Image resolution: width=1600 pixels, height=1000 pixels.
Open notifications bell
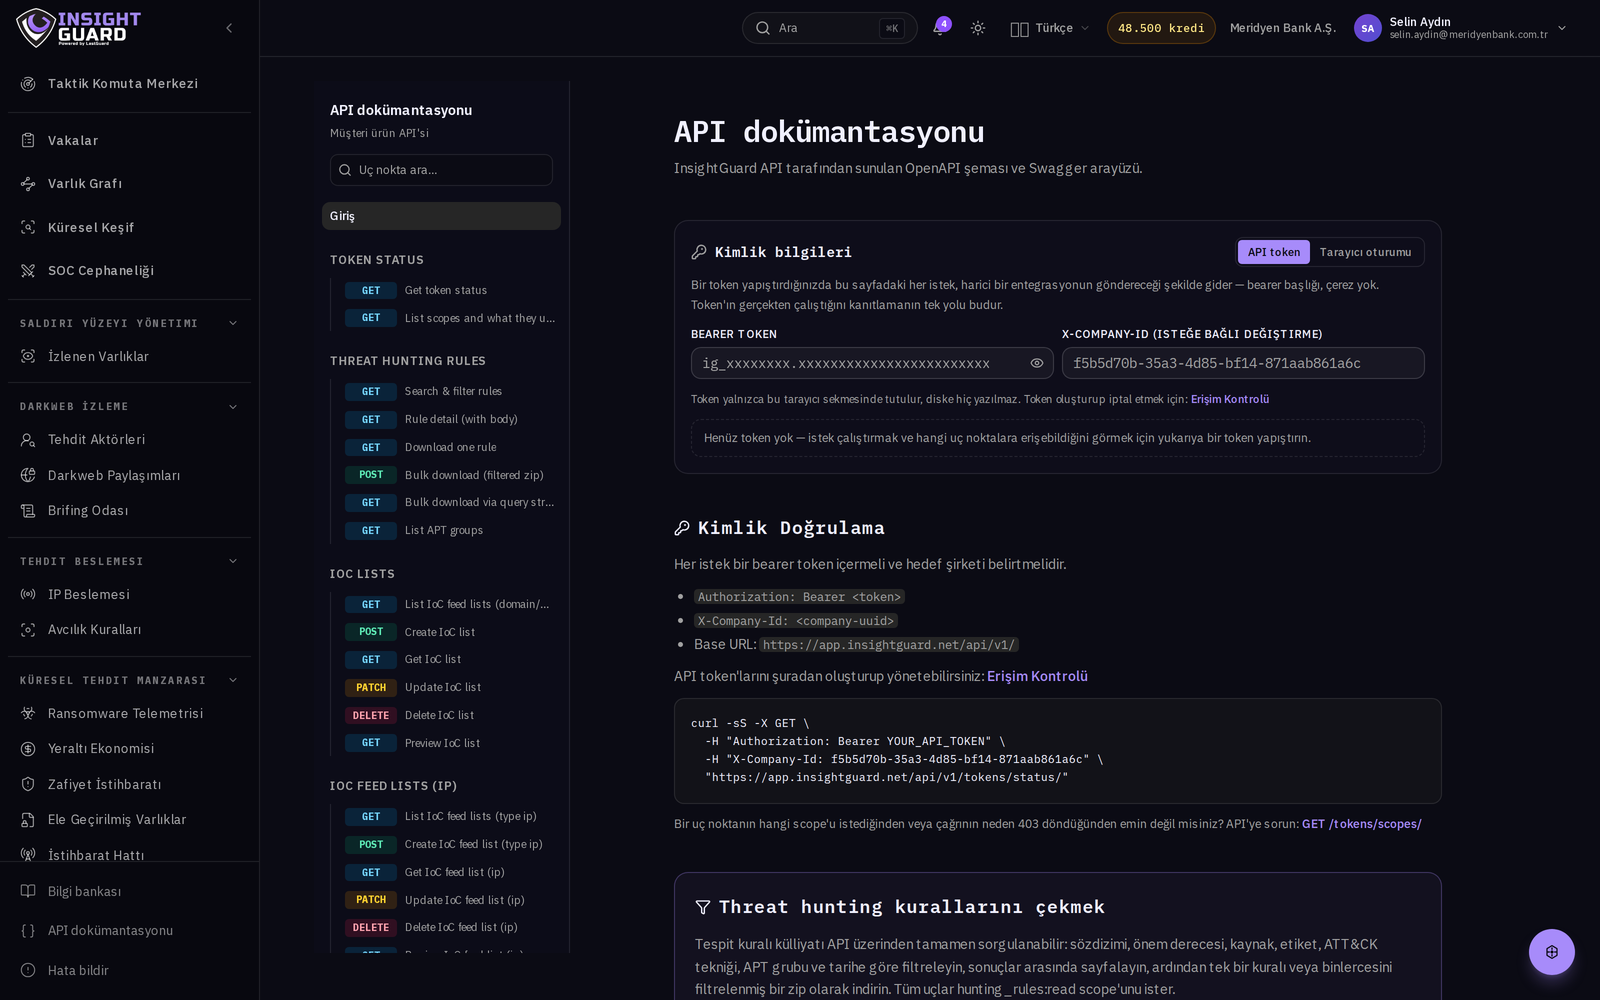[x=939, y=28]
